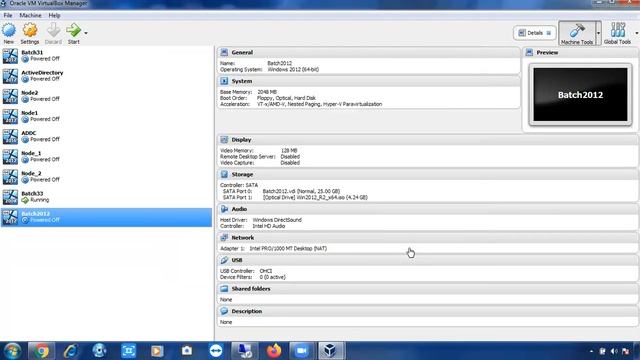Open the Start button dropdown arrow
The height and width of the screenshot is (360, 640).
point(86,33)
